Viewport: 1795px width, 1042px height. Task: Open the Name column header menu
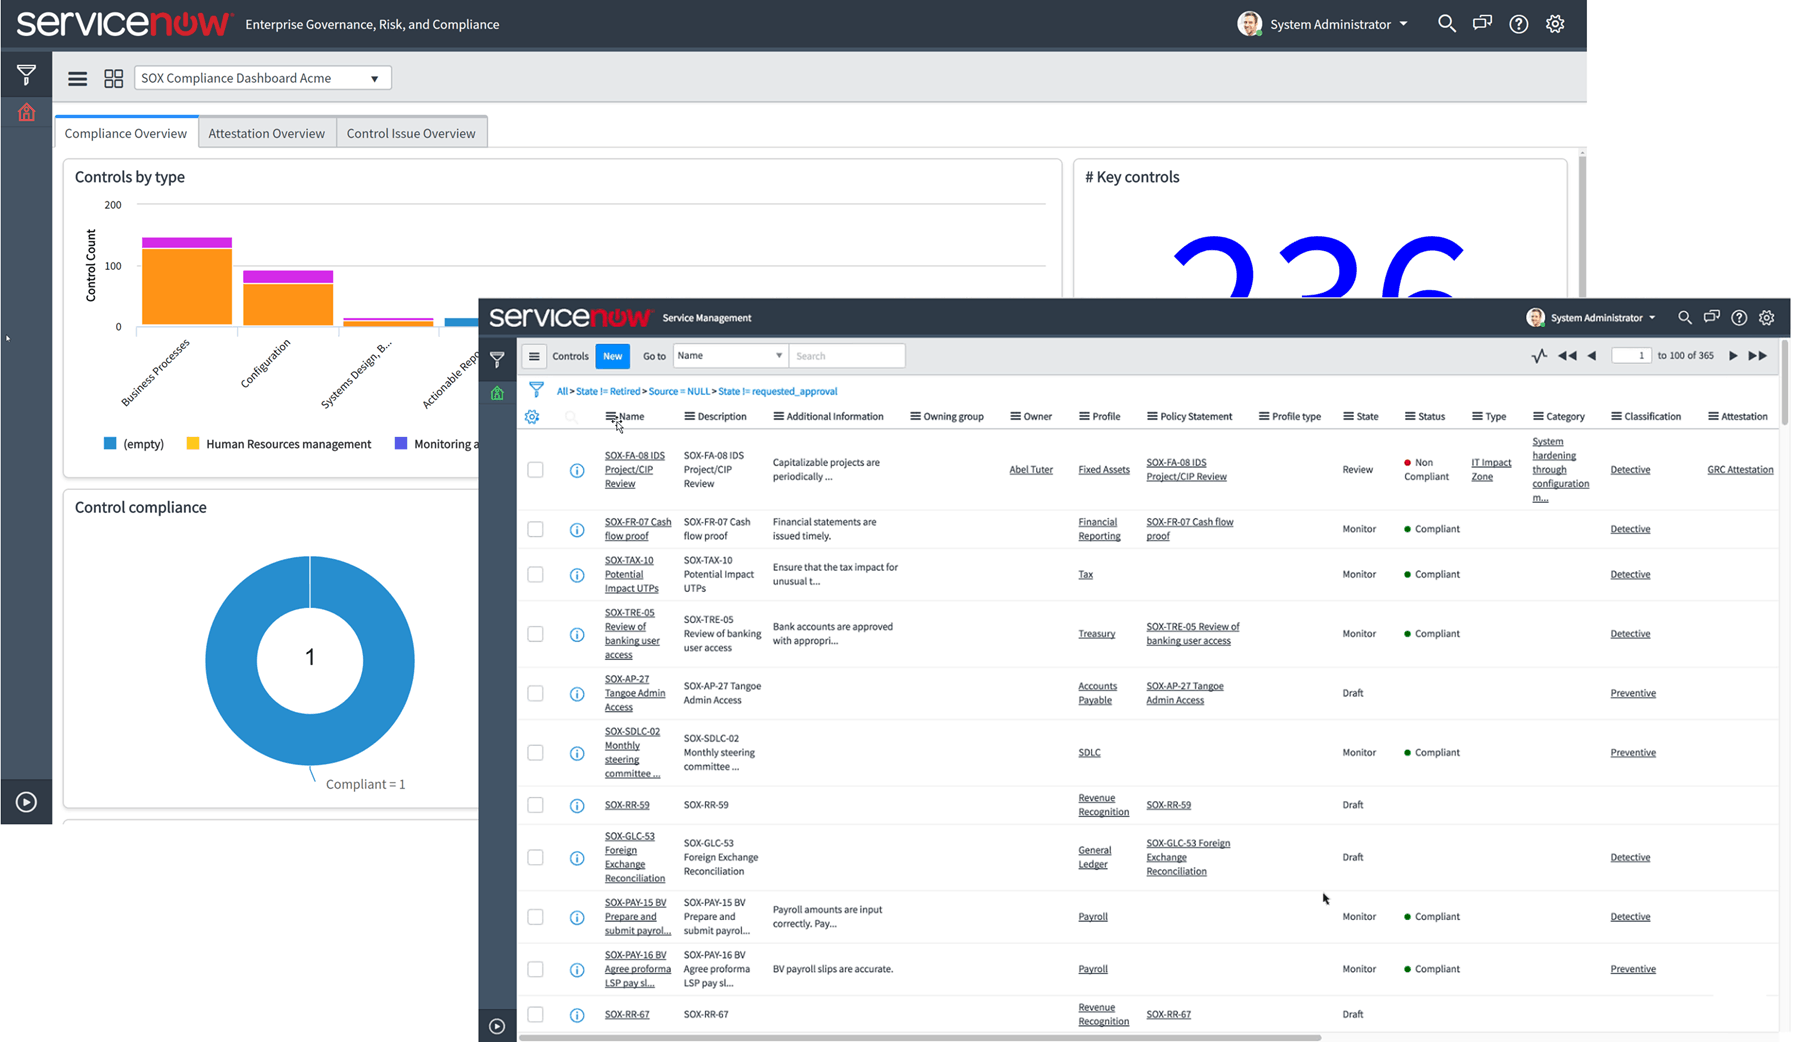pos(610,417)
